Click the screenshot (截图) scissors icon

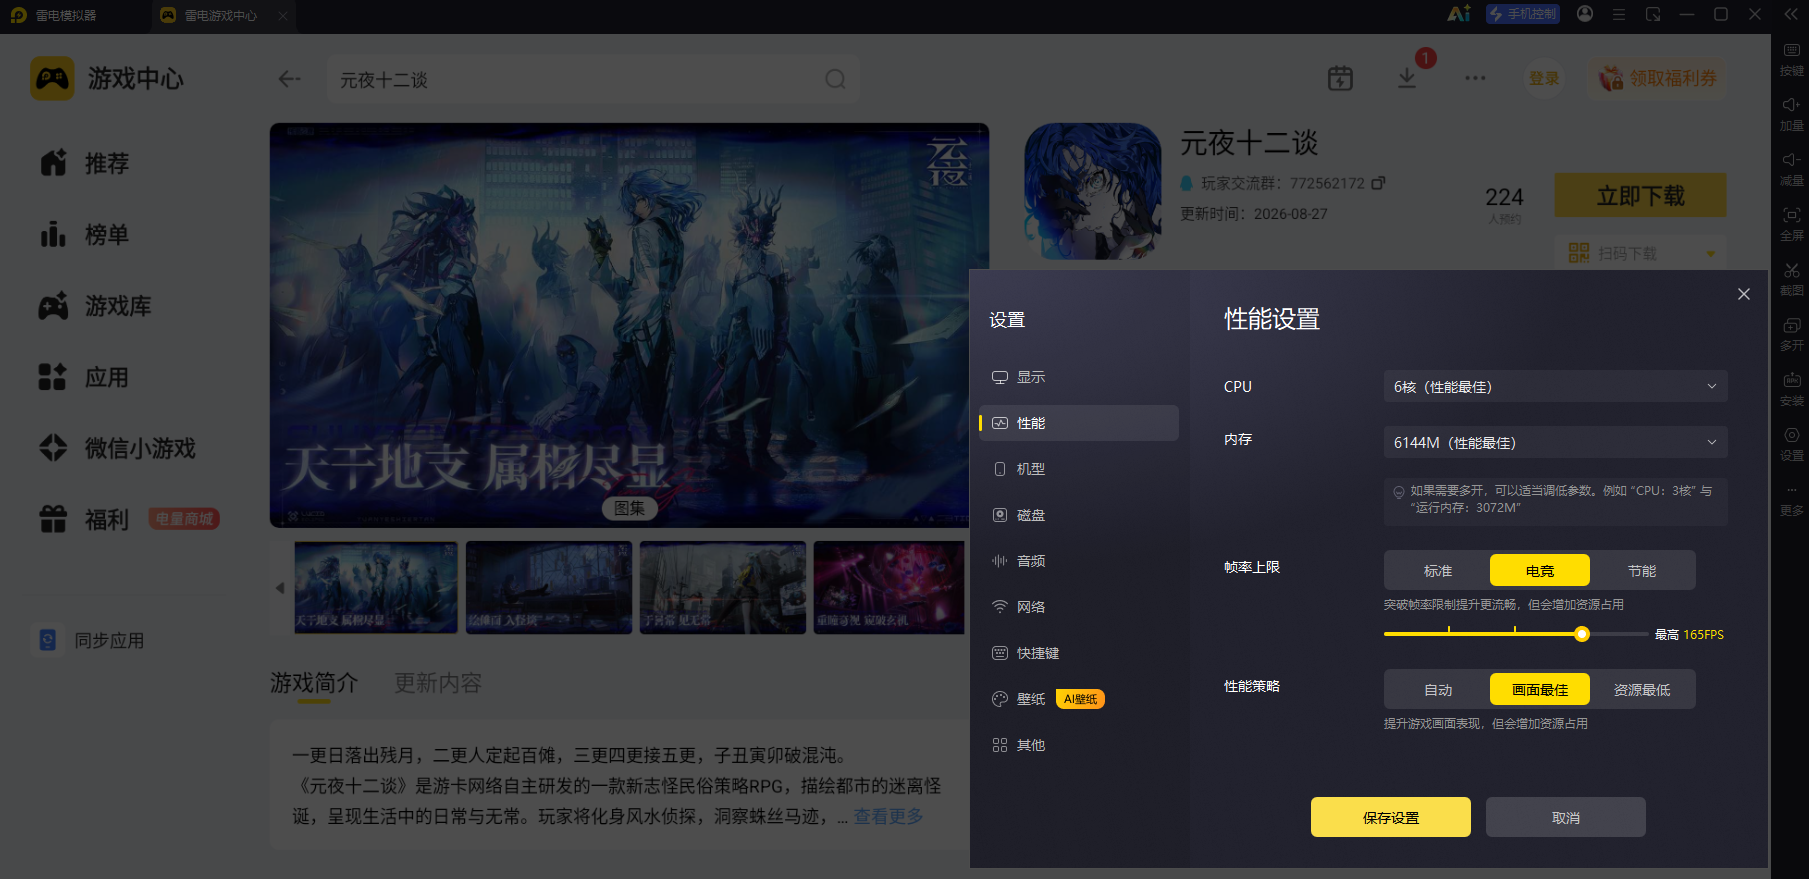(1791, 271)
